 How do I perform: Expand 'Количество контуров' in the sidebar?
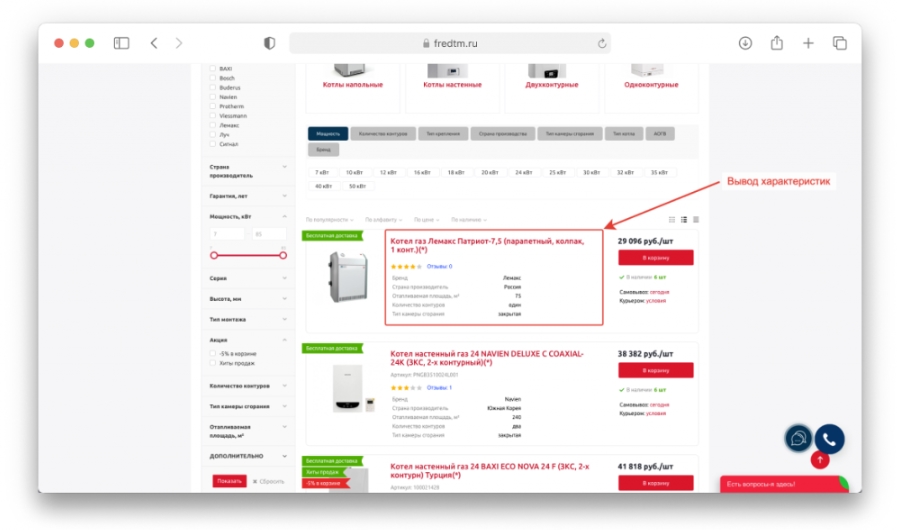(x=248, y=386)
